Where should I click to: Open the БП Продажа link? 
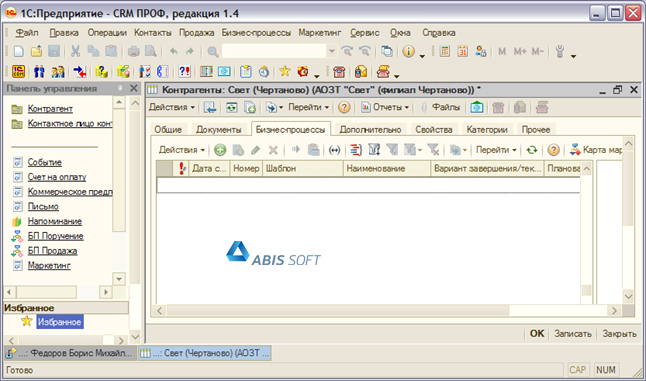tap(52, 251)
